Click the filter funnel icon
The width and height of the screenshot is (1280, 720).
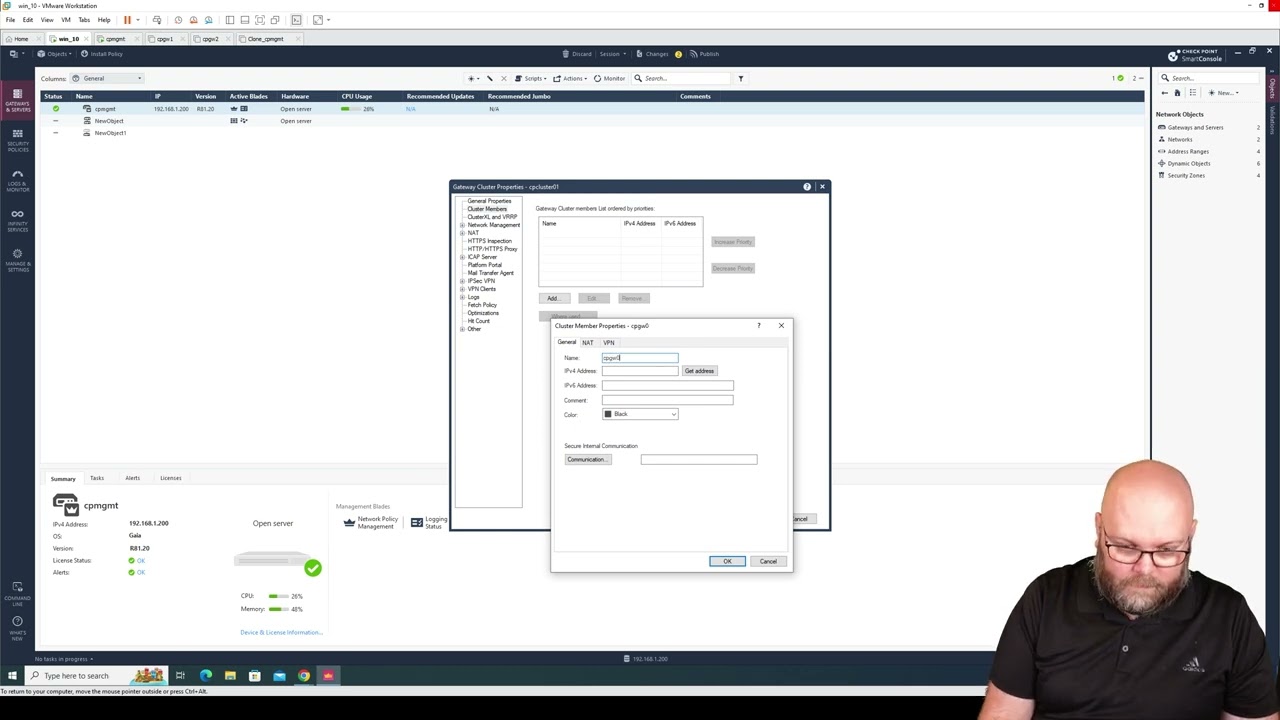click(740, 78)
